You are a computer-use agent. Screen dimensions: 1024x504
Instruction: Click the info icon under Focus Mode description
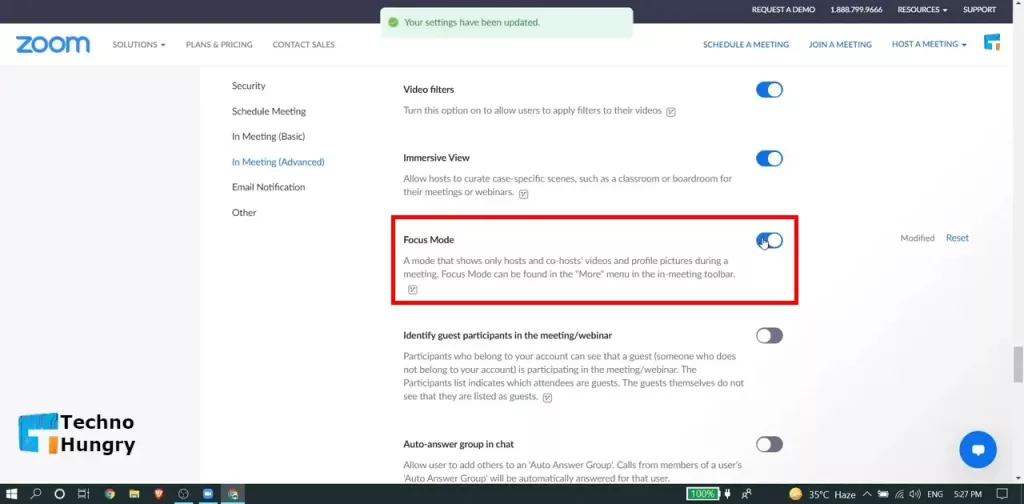413,290
